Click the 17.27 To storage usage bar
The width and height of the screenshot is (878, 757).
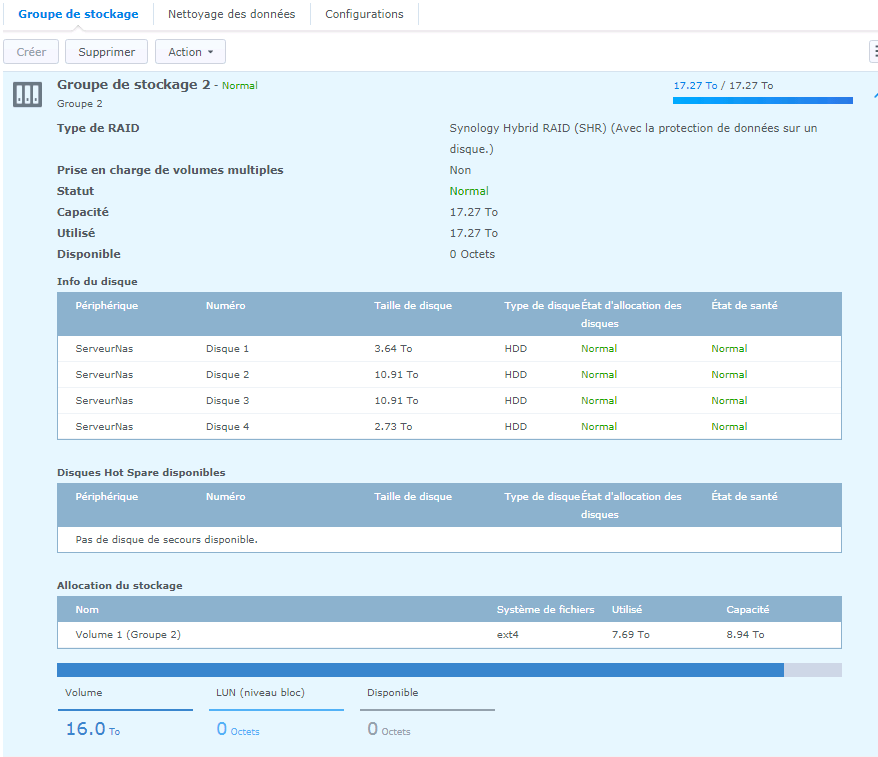point(762,100)
